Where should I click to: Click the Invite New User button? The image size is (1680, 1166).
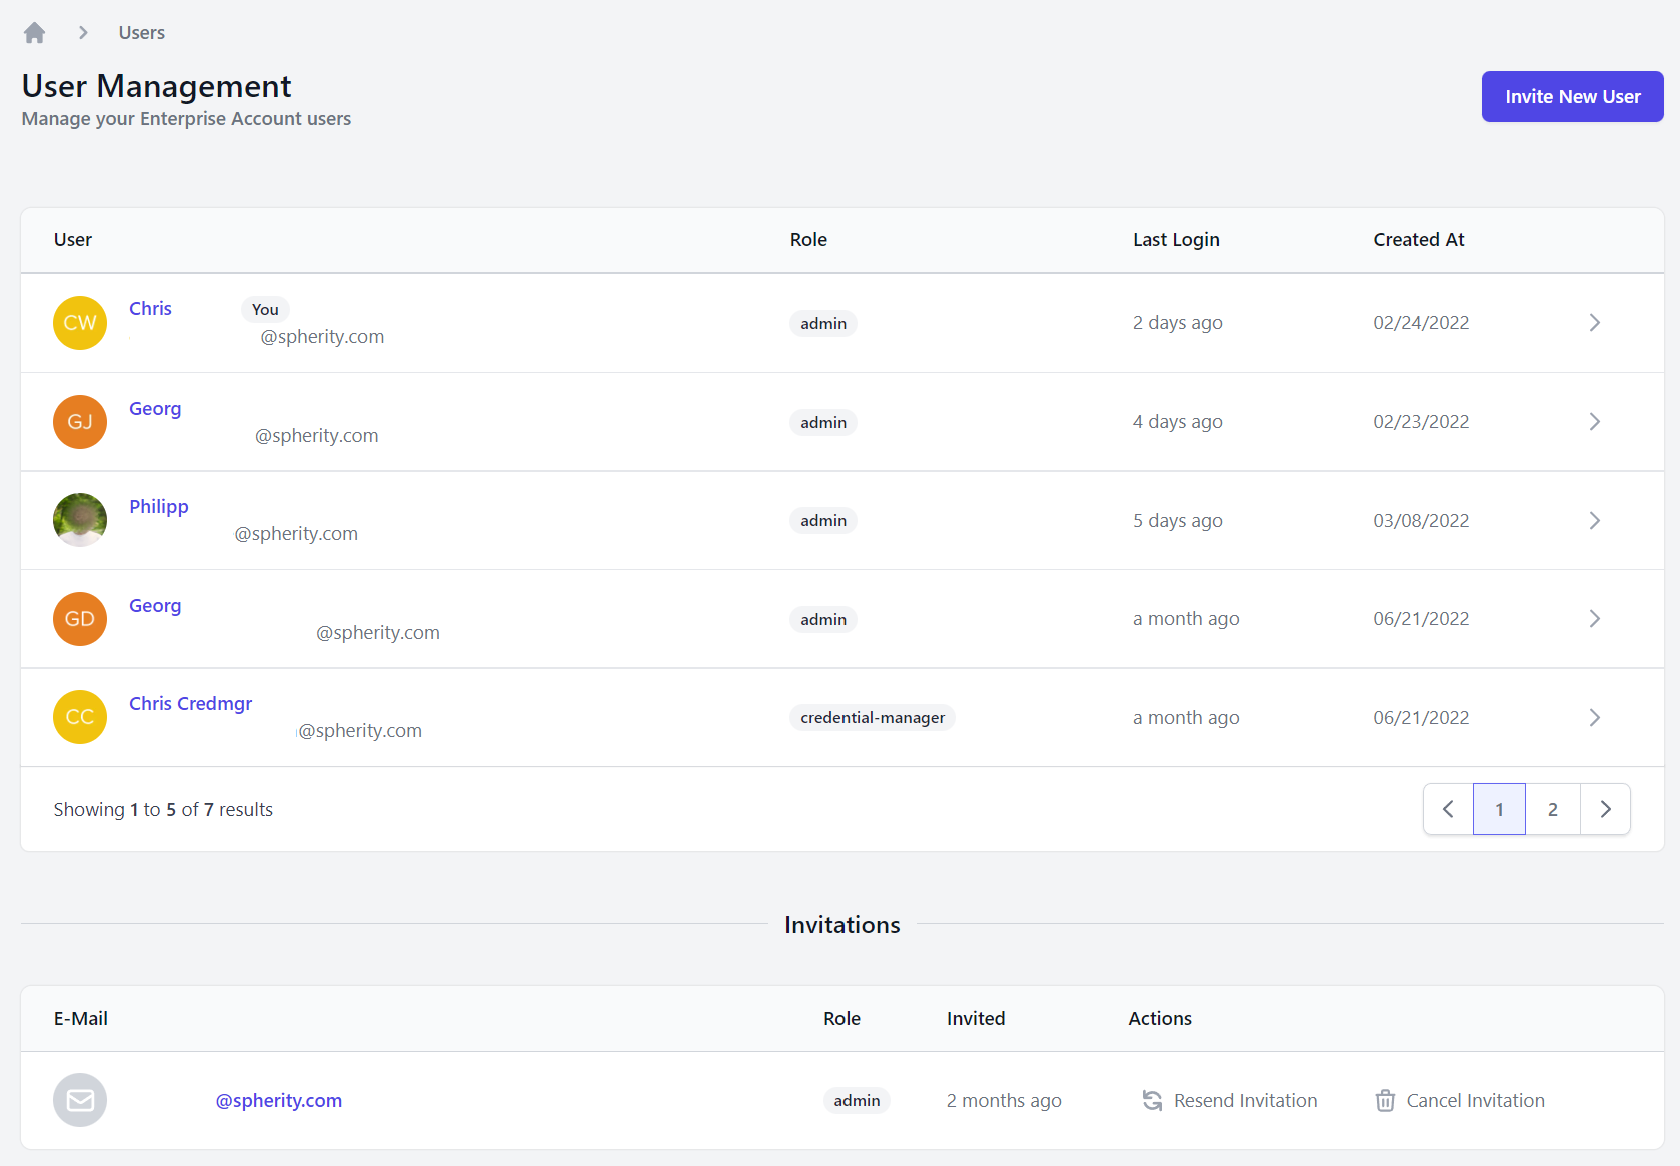pos(1571,96)
